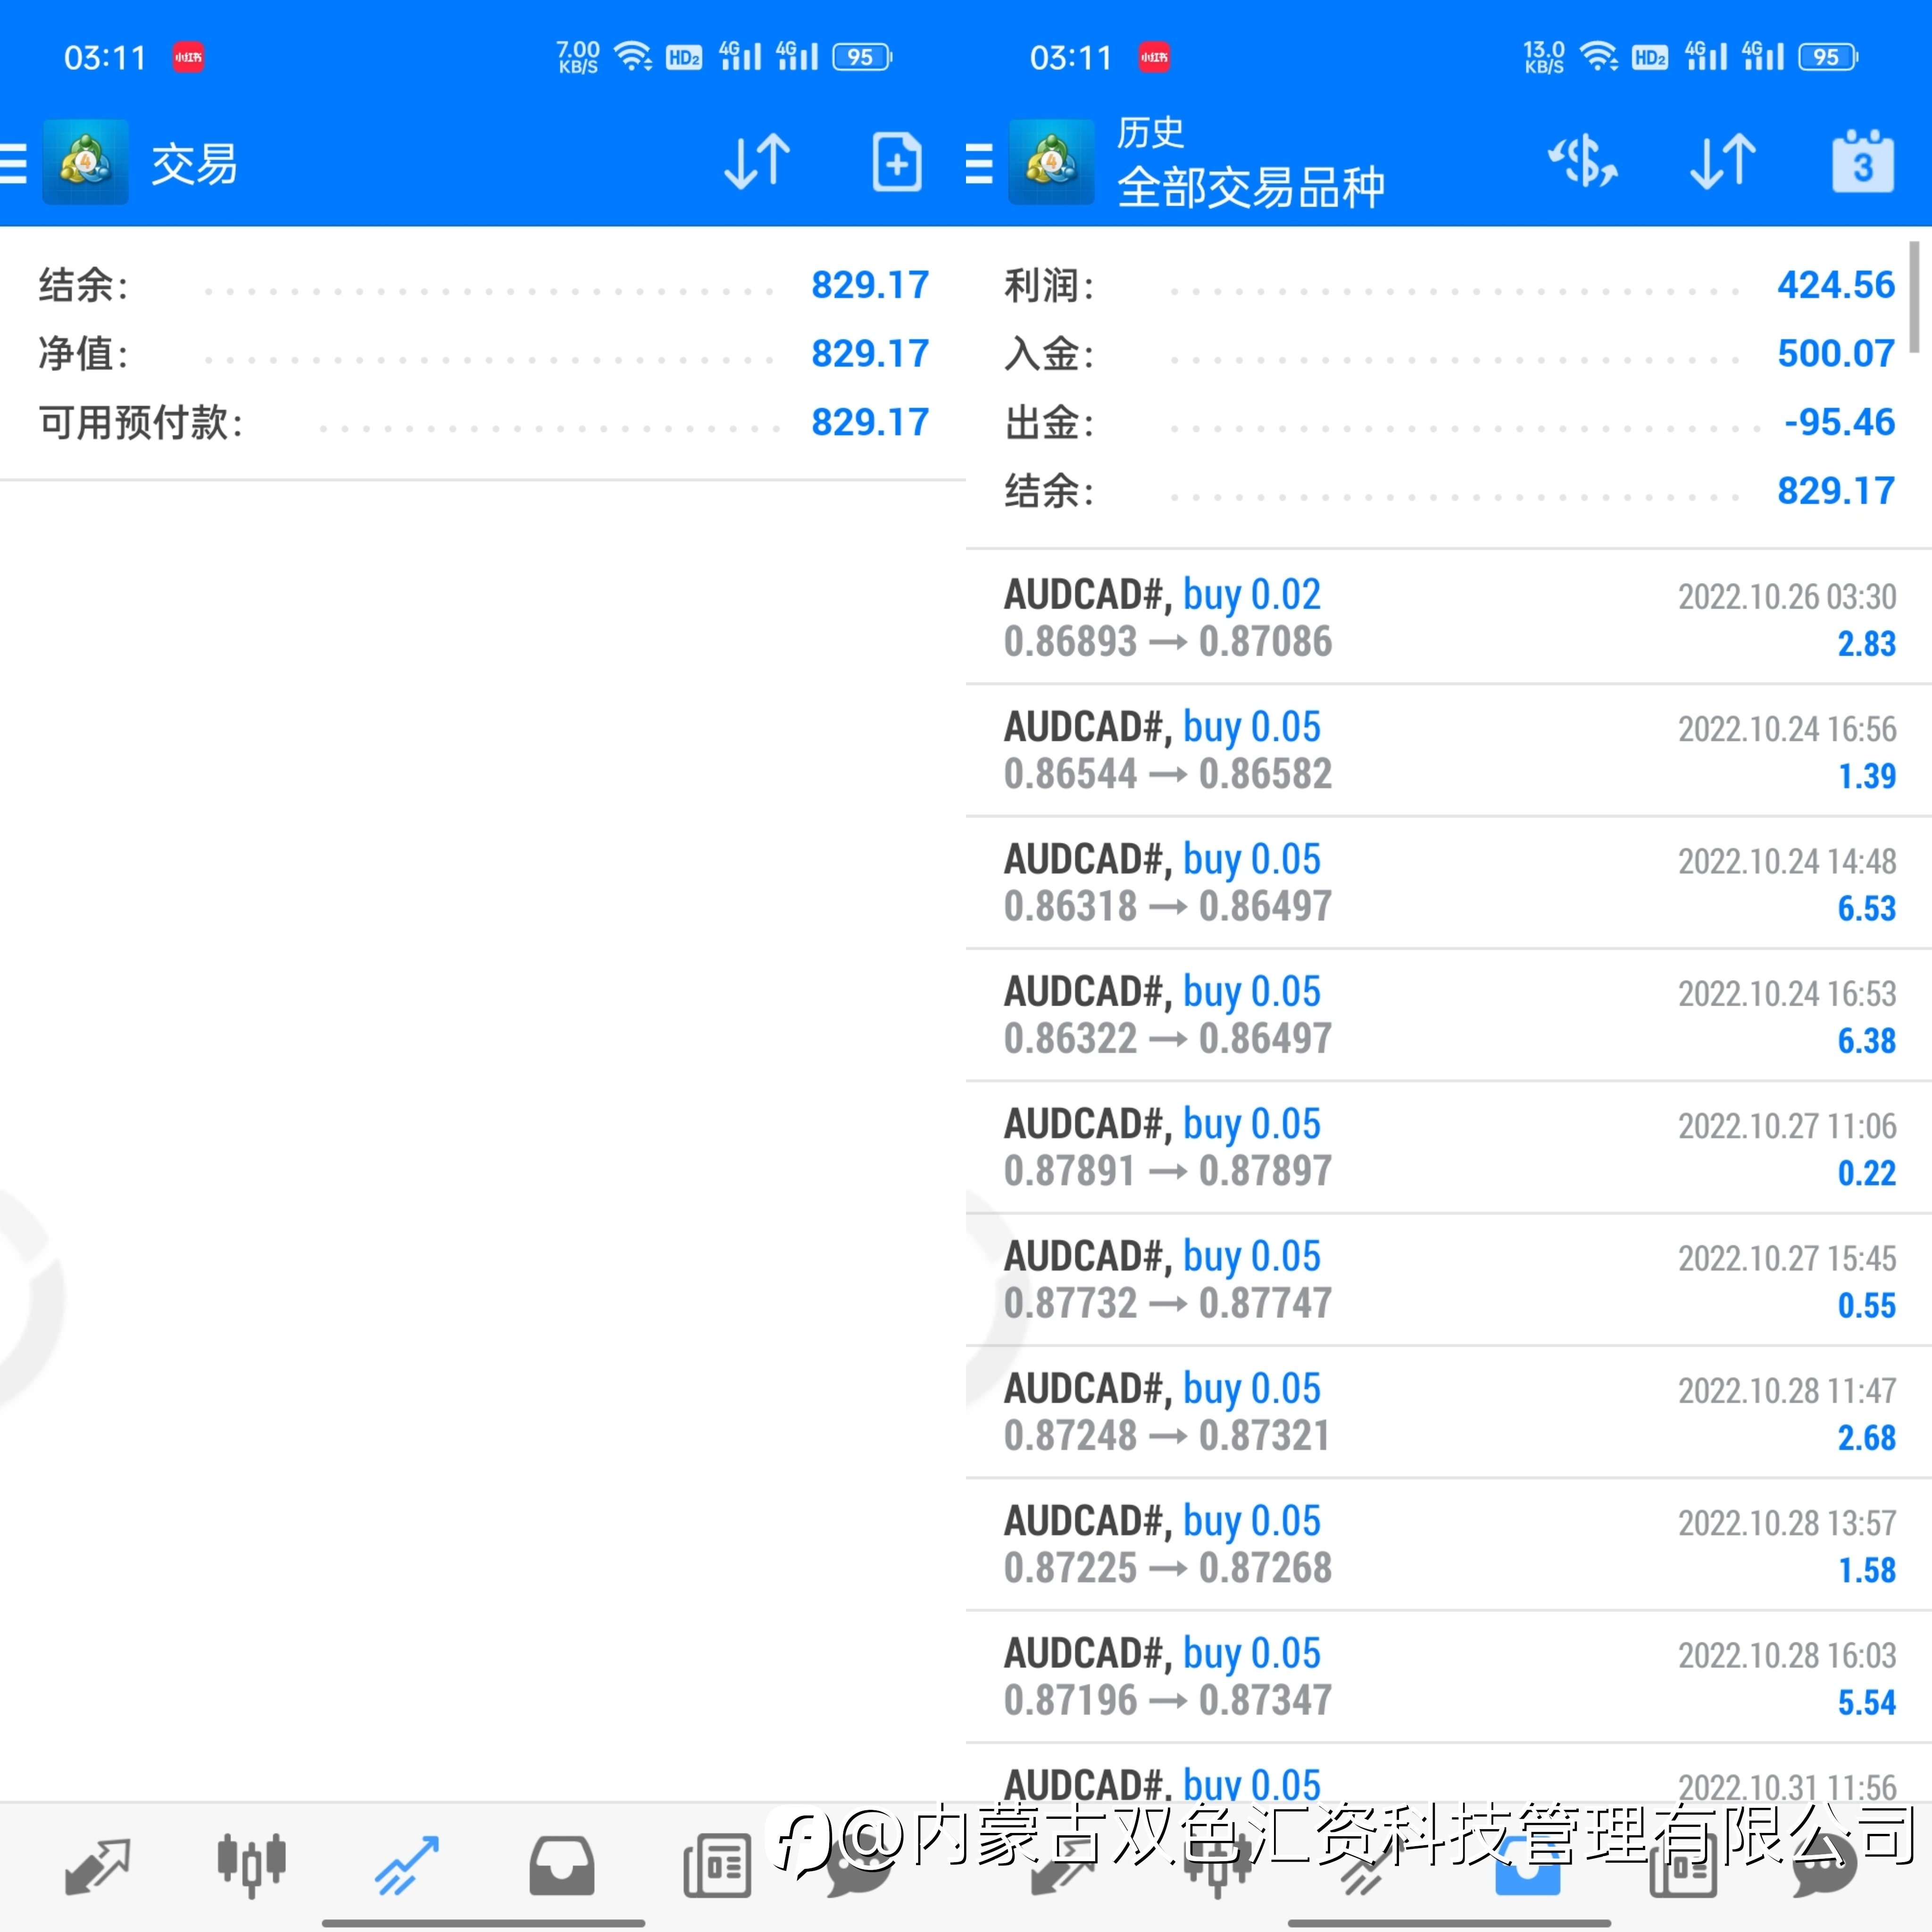Viewport: 1932px width, 1932px height.
Task: Open calendar date range icon in 历史 header
Action: pyautogui.click(x=1863, y=161)
